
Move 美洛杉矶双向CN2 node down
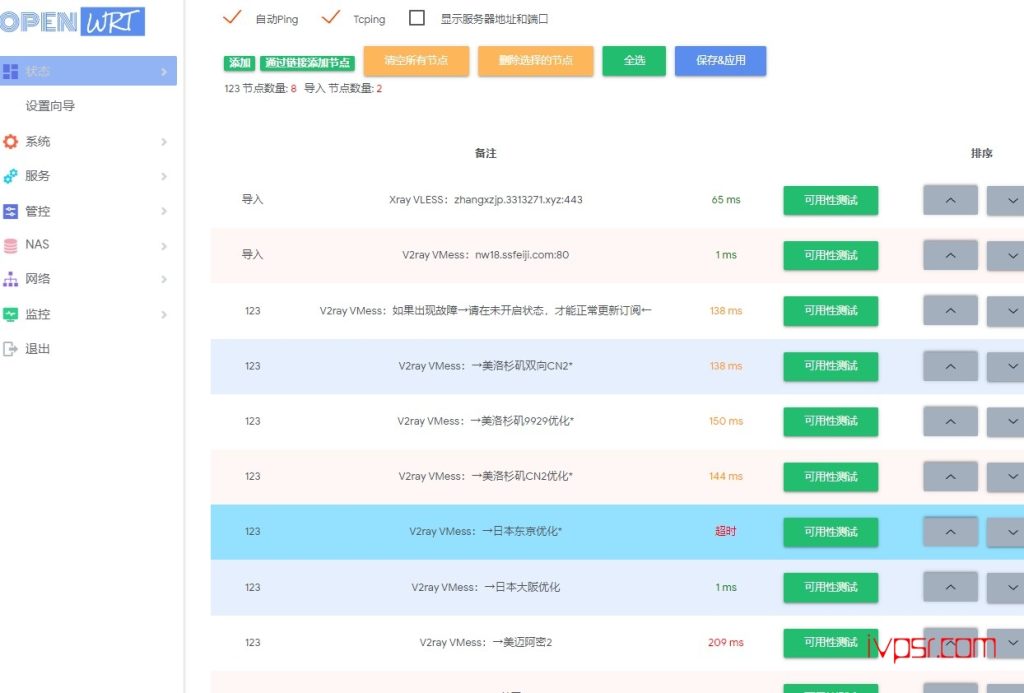(1006, 366)
